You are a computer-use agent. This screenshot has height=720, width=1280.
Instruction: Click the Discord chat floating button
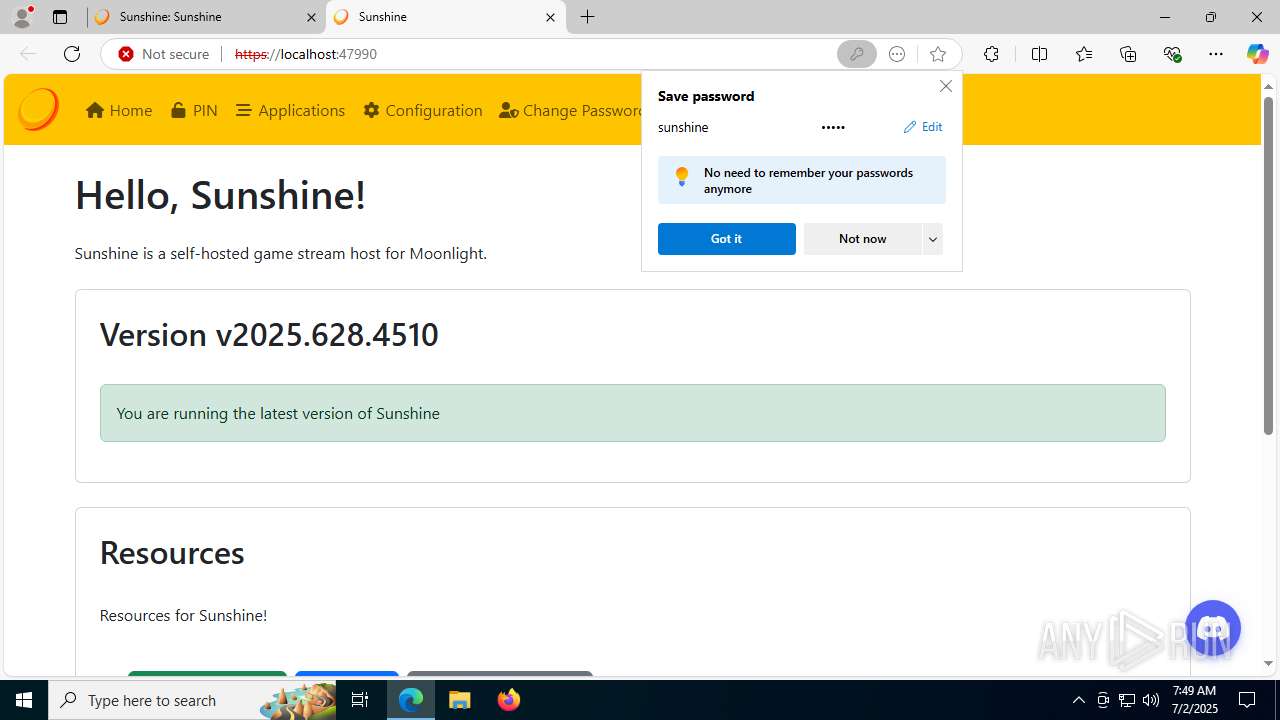coord(1212,628)
